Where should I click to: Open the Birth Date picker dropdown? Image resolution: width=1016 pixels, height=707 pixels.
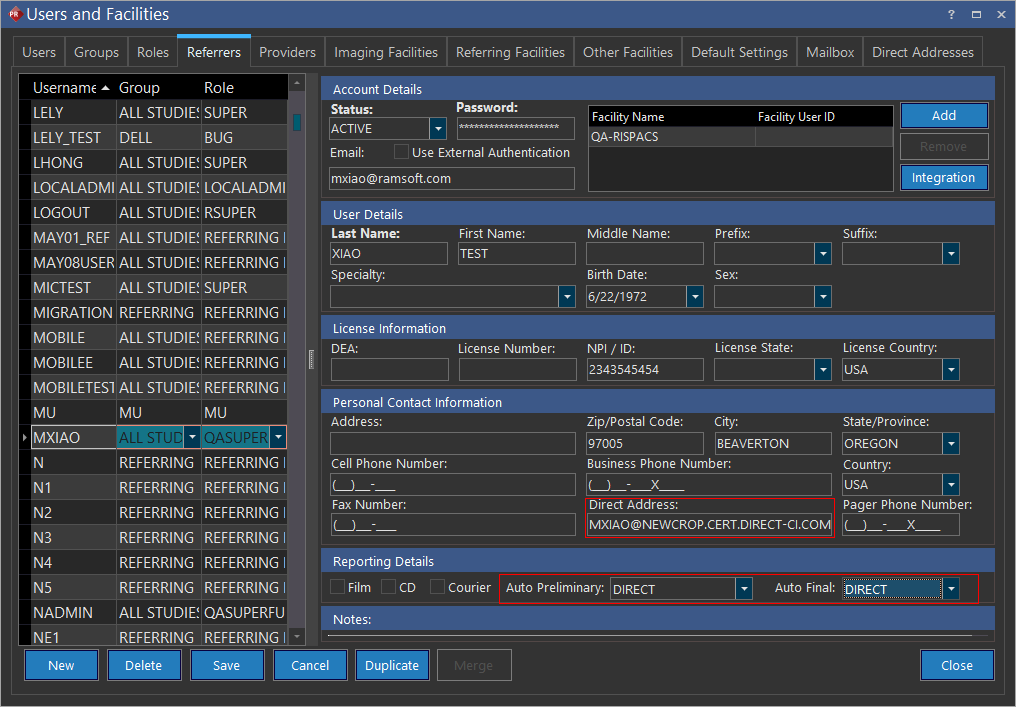[x=695, y=296]
